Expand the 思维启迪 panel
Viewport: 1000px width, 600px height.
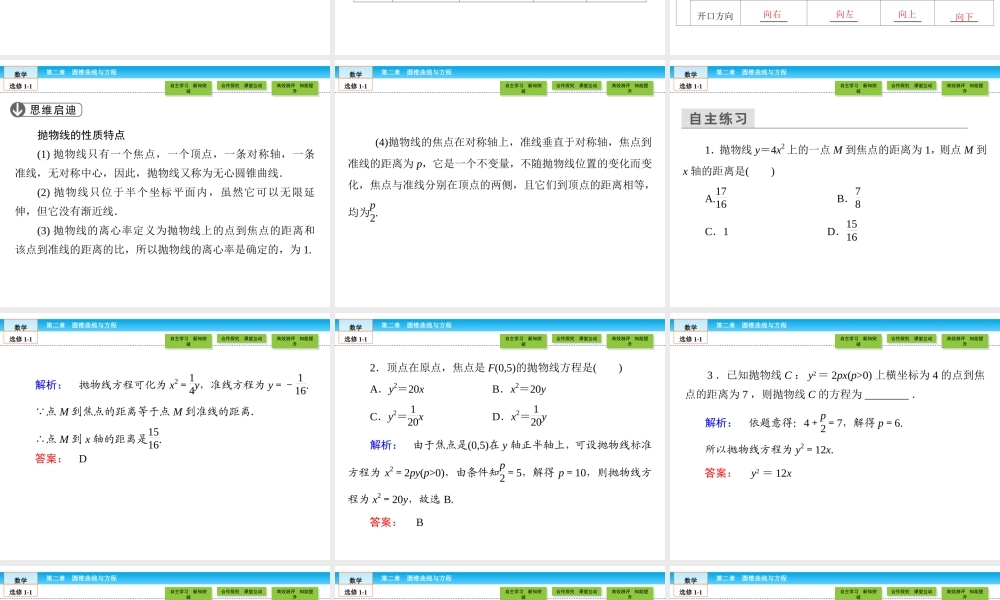point(55,110)
